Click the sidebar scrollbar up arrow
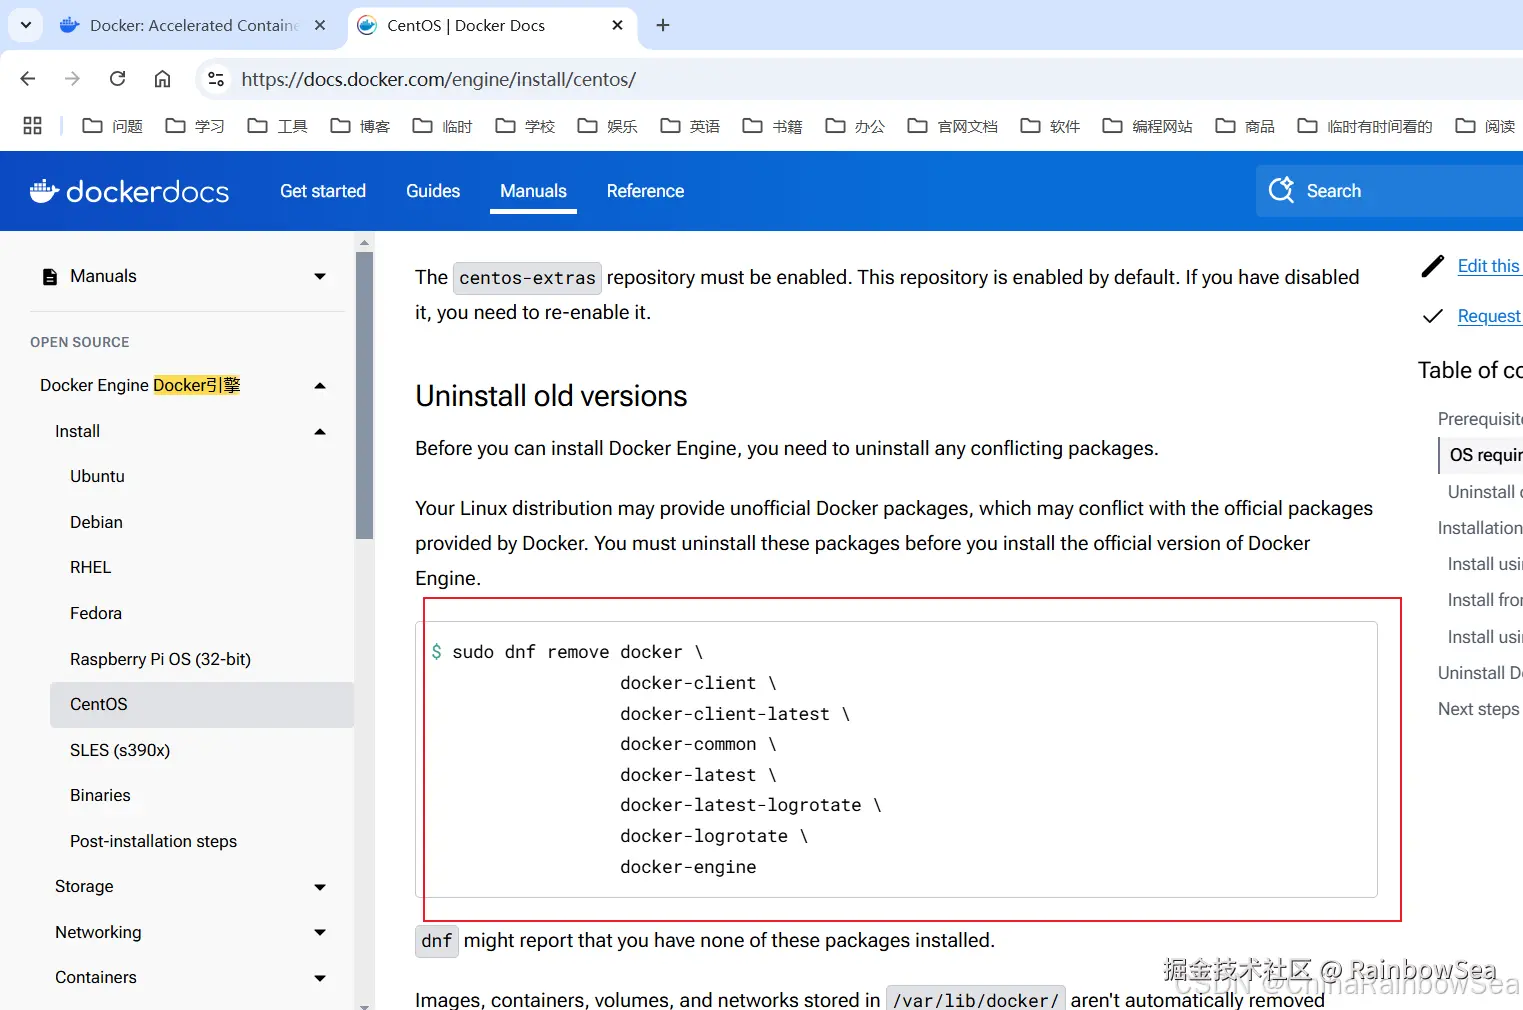 tap(364, 242)
